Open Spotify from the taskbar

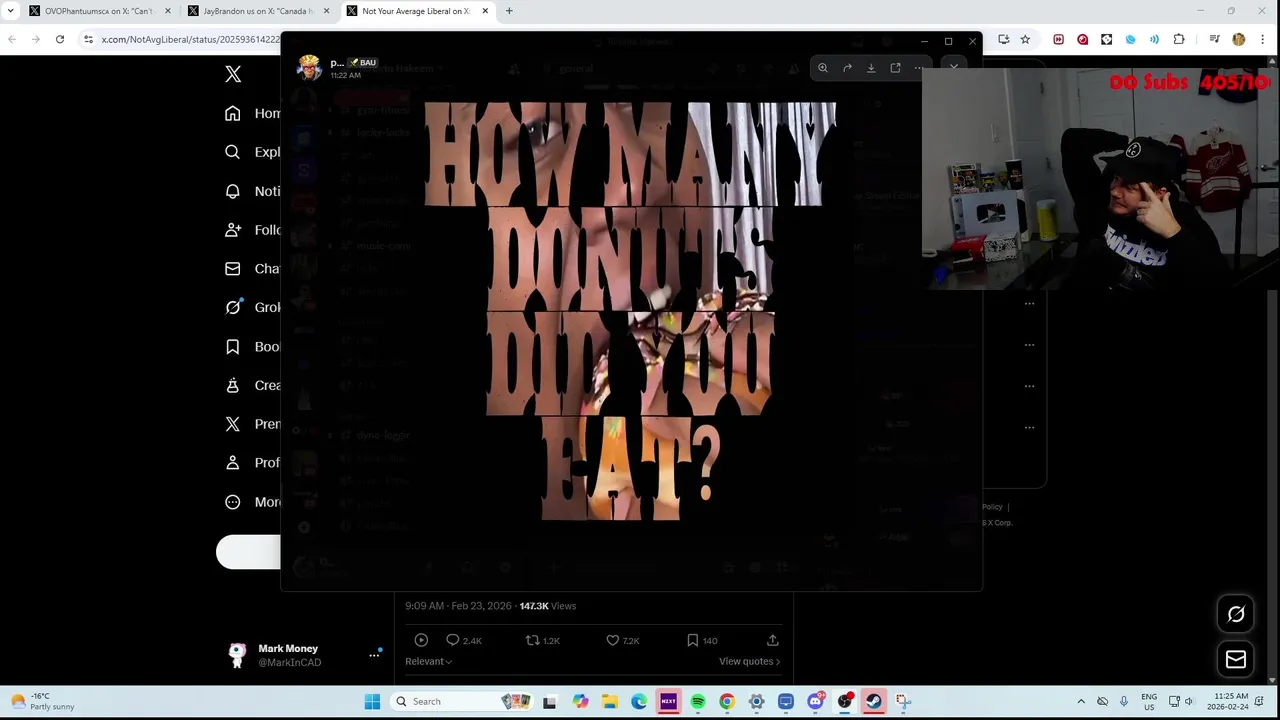[698, 701]
